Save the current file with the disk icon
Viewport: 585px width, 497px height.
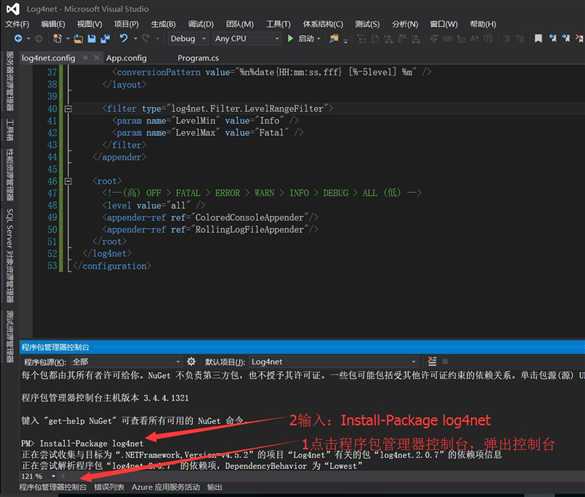tap(91, 38)
